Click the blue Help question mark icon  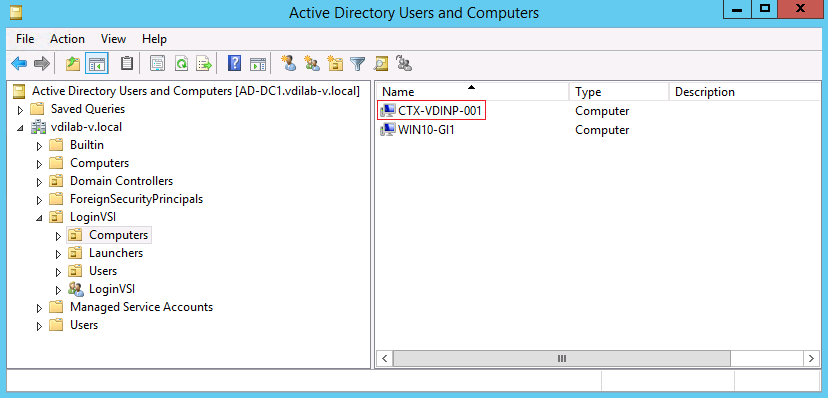tap(234, 64)
